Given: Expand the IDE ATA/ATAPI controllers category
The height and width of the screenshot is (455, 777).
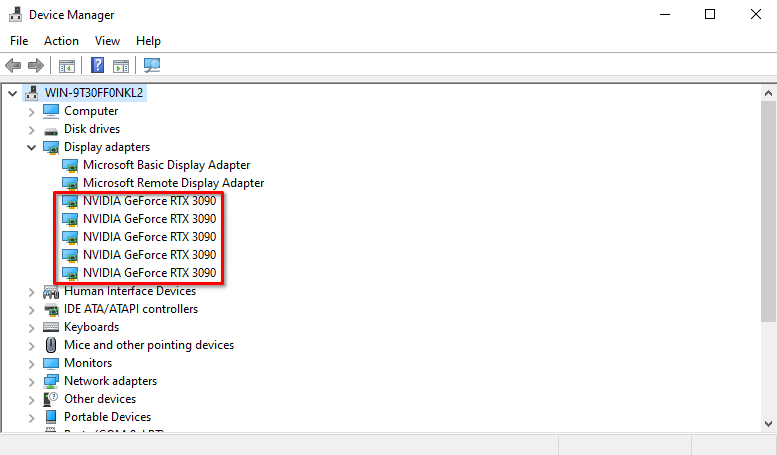Looking at the screenshot, I should 32,310.
